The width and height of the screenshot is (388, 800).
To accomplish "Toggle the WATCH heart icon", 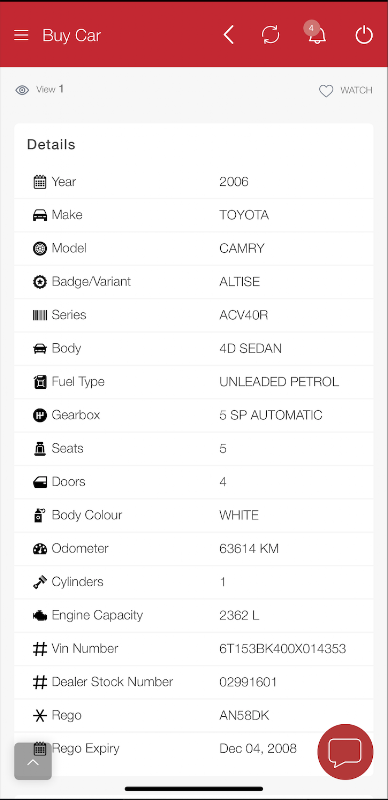I will (x=326, y=91).
